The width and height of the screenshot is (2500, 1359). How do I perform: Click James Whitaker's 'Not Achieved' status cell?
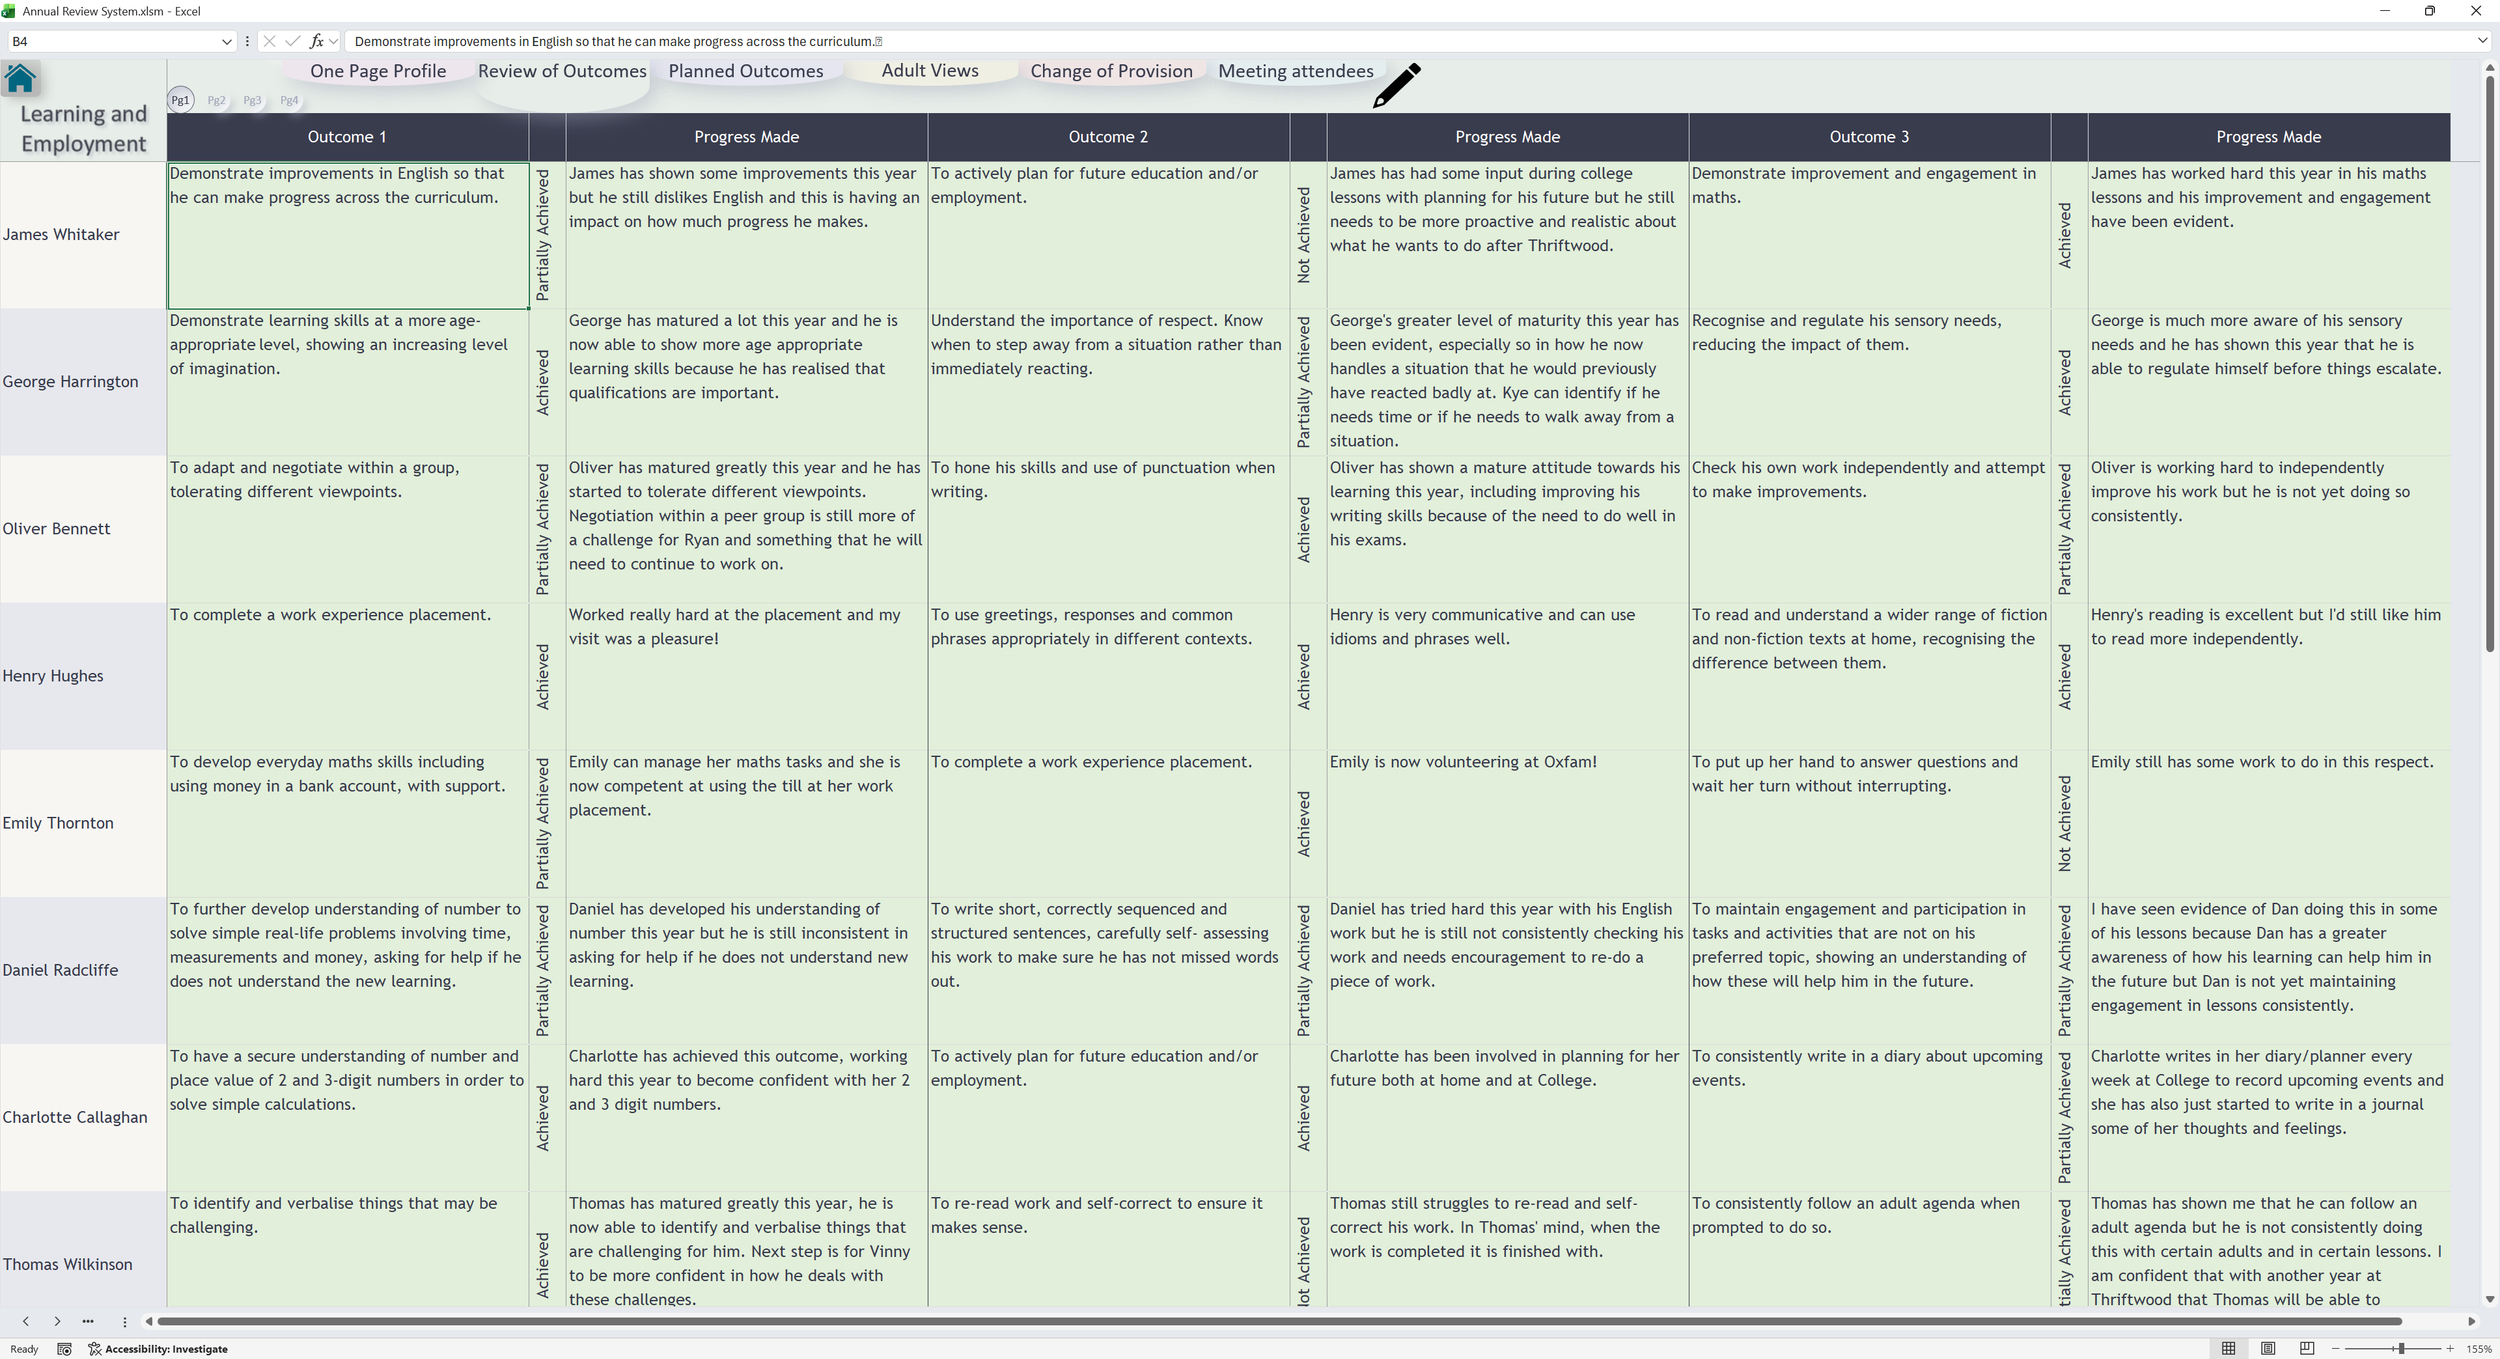point(1308,235)
